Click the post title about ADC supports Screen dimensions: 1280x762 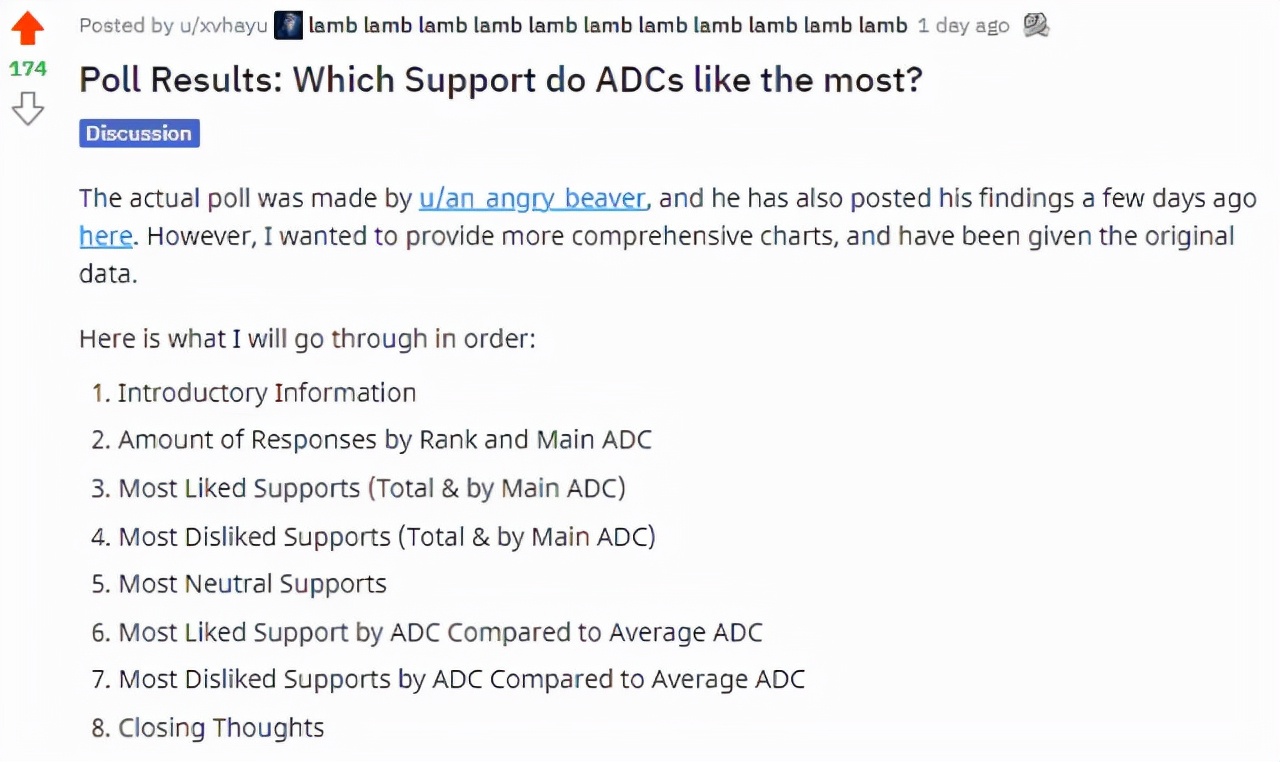click(x=500, y=80)
